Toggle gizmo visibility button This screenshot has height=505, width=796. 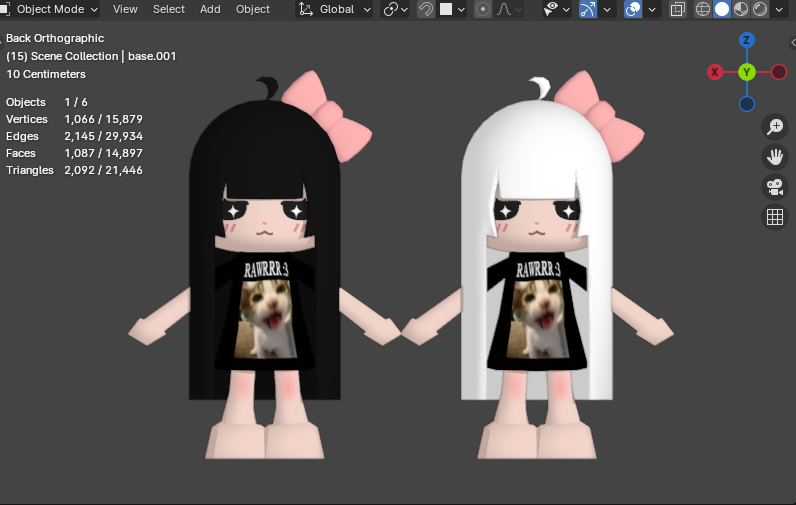[587, 9]
